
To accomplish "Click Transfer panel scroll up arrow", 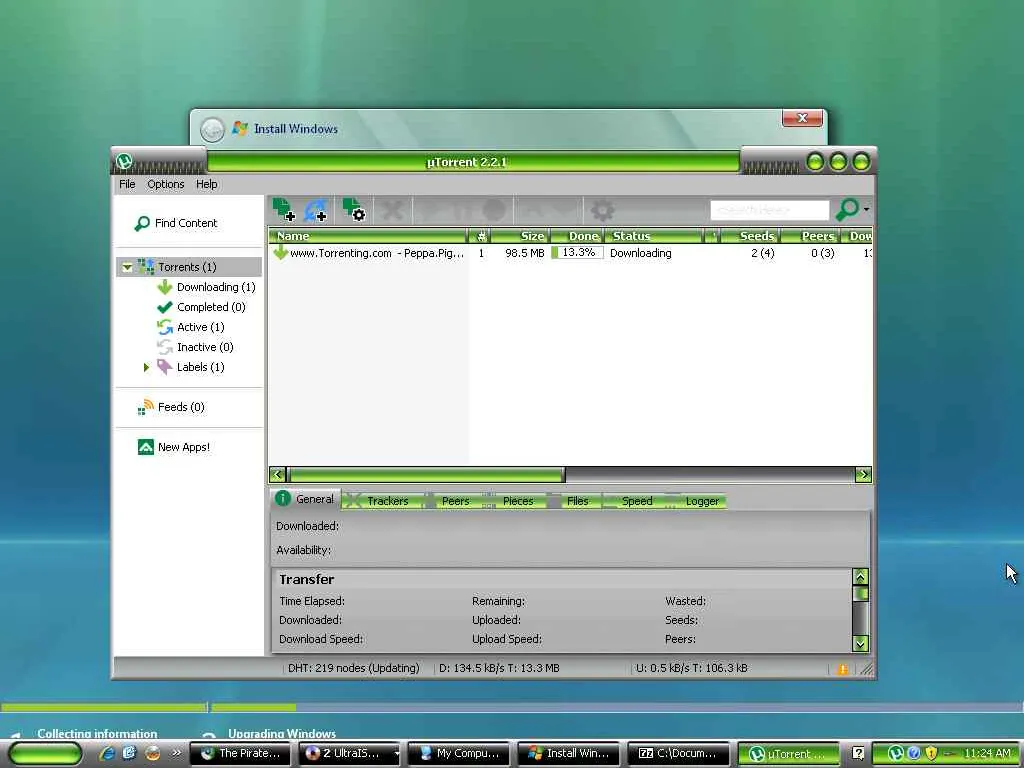I will pyautogui.click(x=861, y=577).
